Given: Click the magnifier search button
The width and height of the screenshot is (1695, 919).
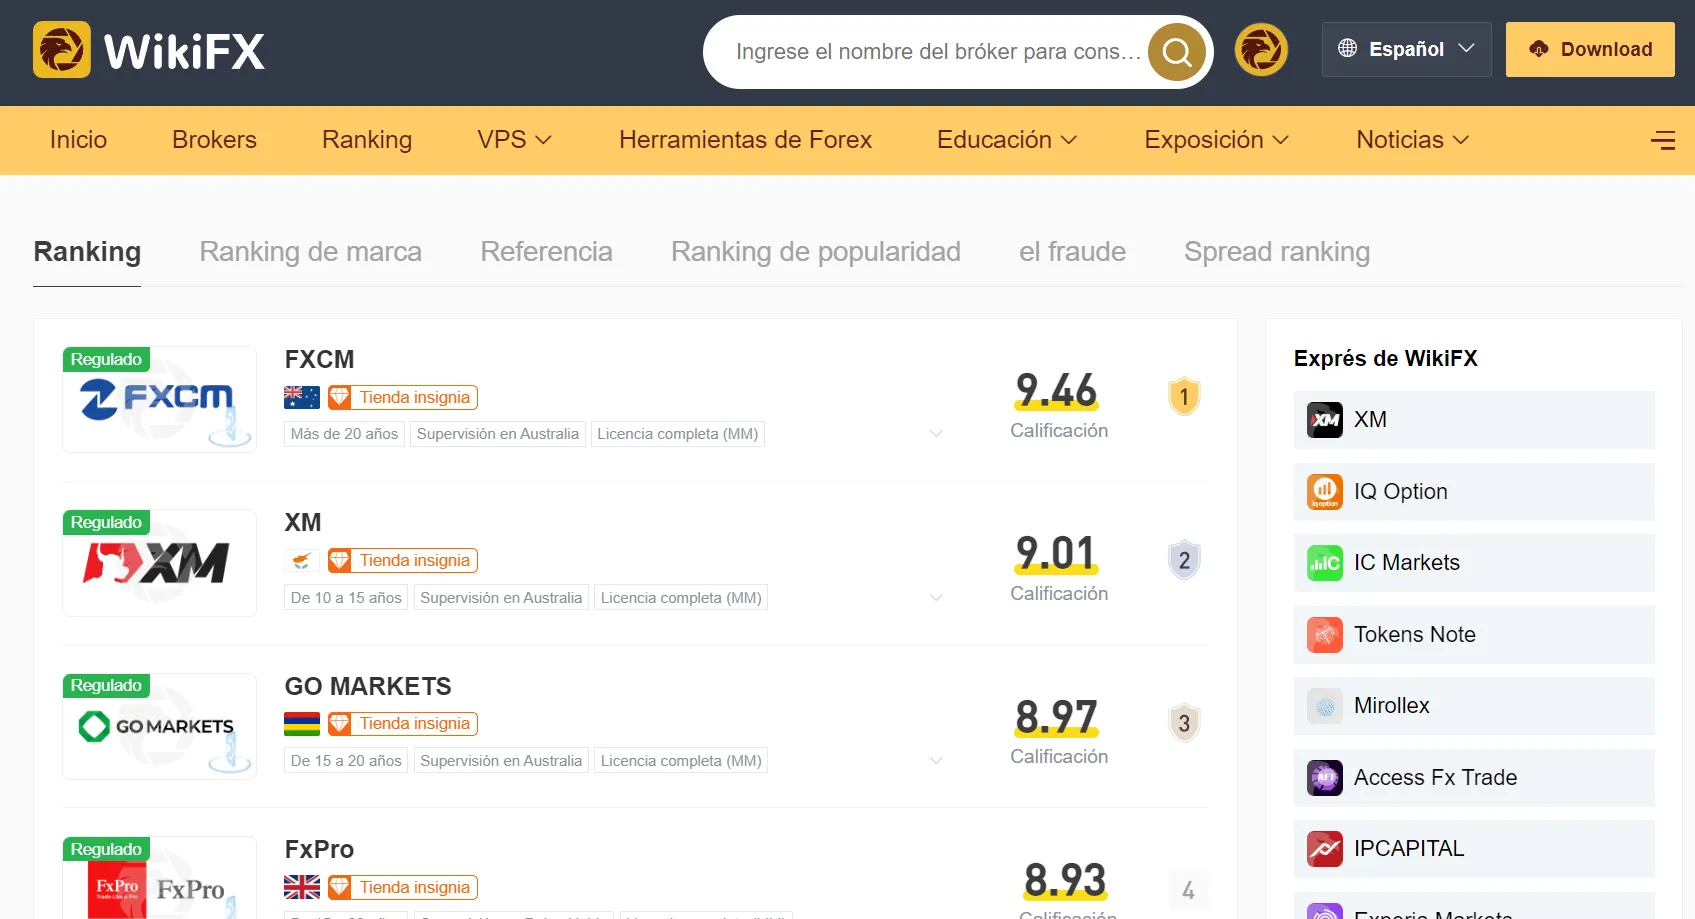Looking at the screenshot, I should pos(1177,52).
